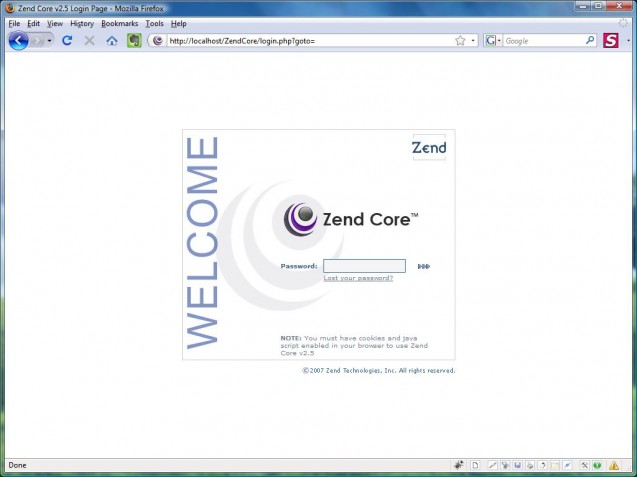Click the NOTE about cookies and java script
The width and height of the screenshot is (637, 477).
[x=354, y=345]
